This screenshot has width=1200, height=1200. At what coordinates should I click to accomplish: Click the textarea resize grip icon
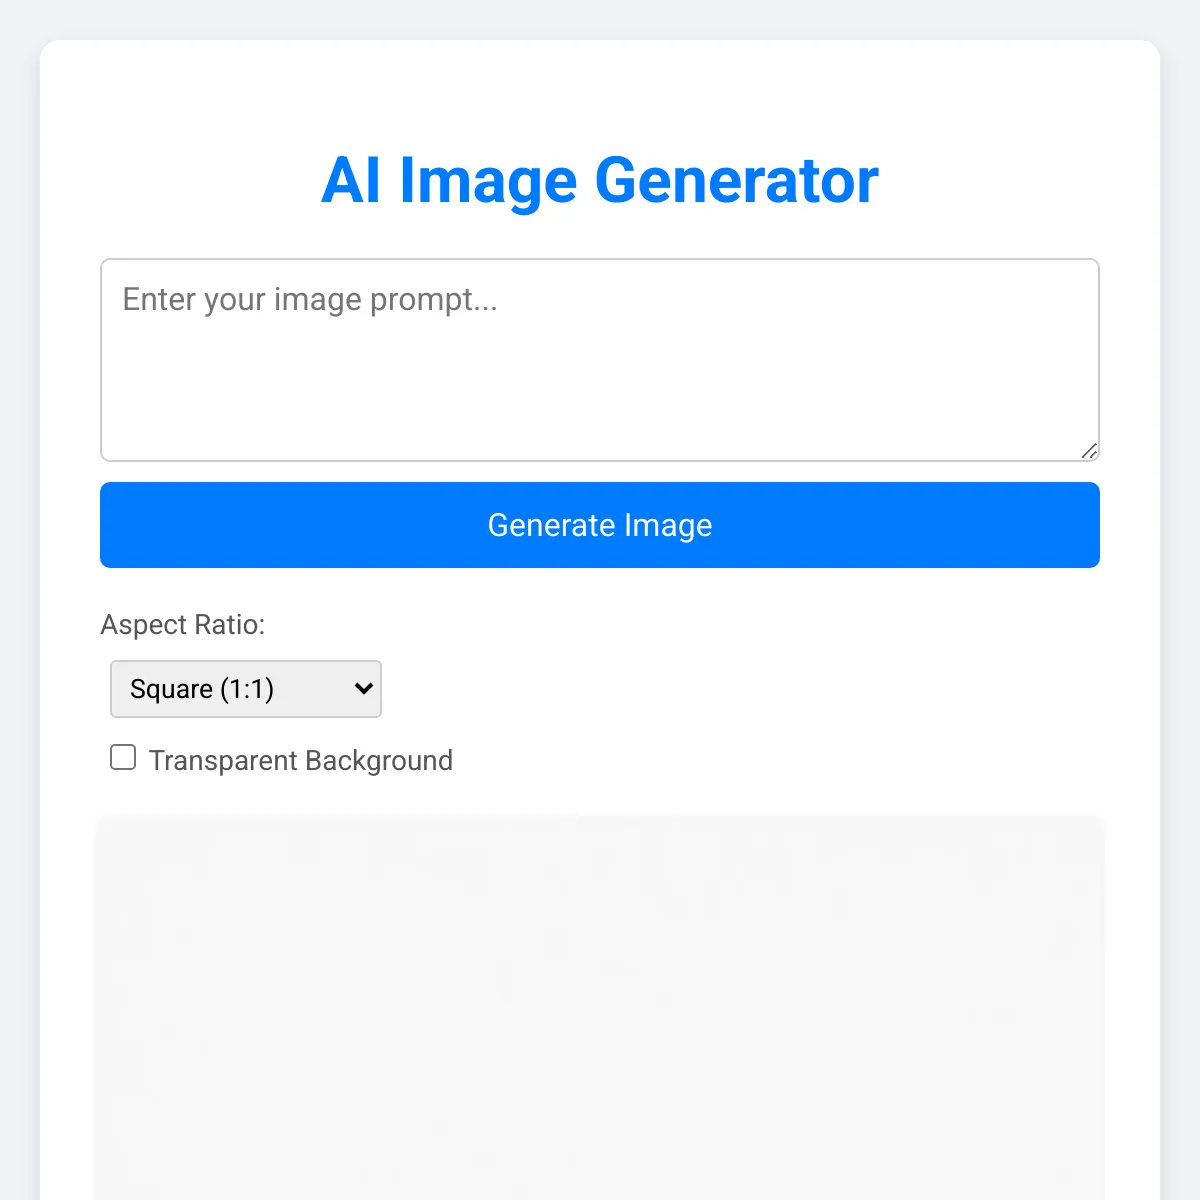click(x=1089, y=451)
